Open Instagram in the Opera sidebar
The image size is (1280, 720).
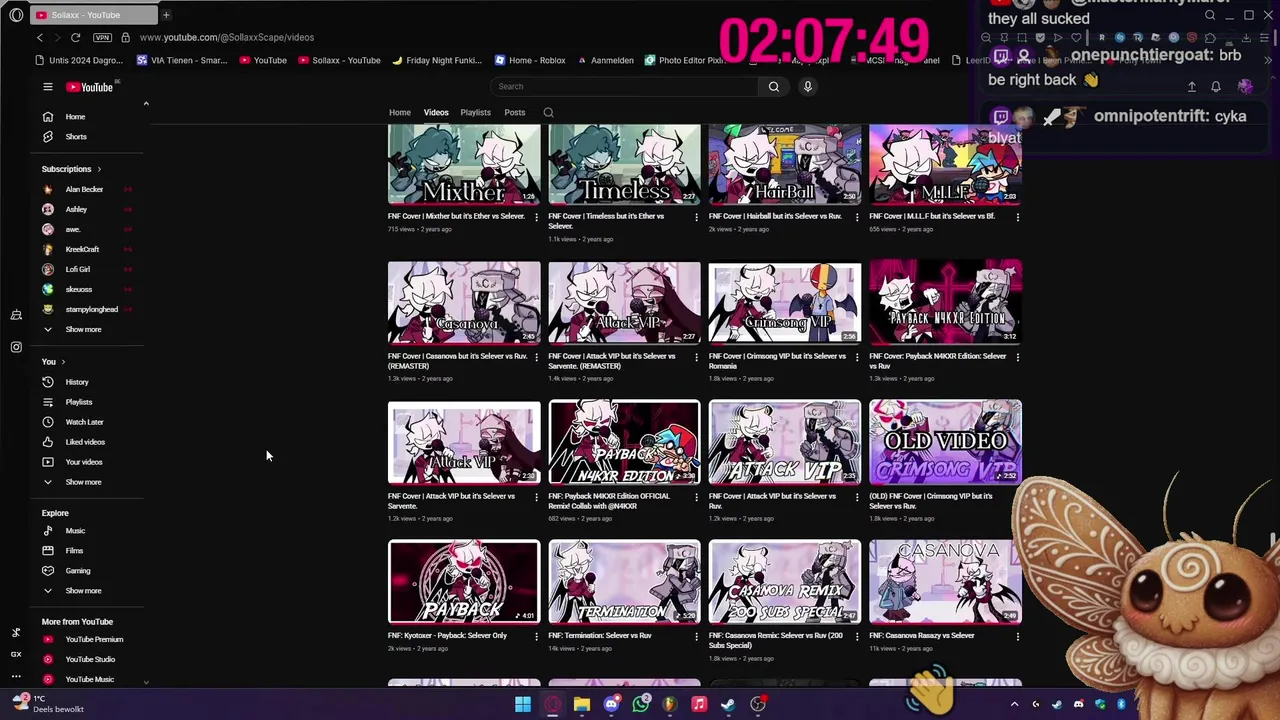(16, 347)
